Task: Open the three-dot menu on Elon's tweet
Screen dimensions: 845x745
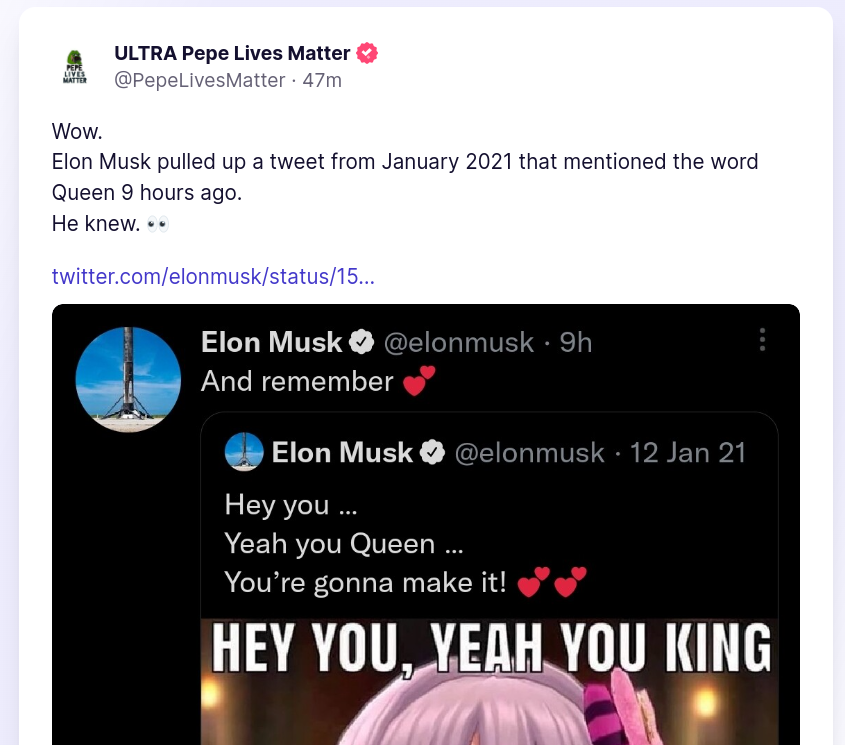Action: tap(762, 340)
